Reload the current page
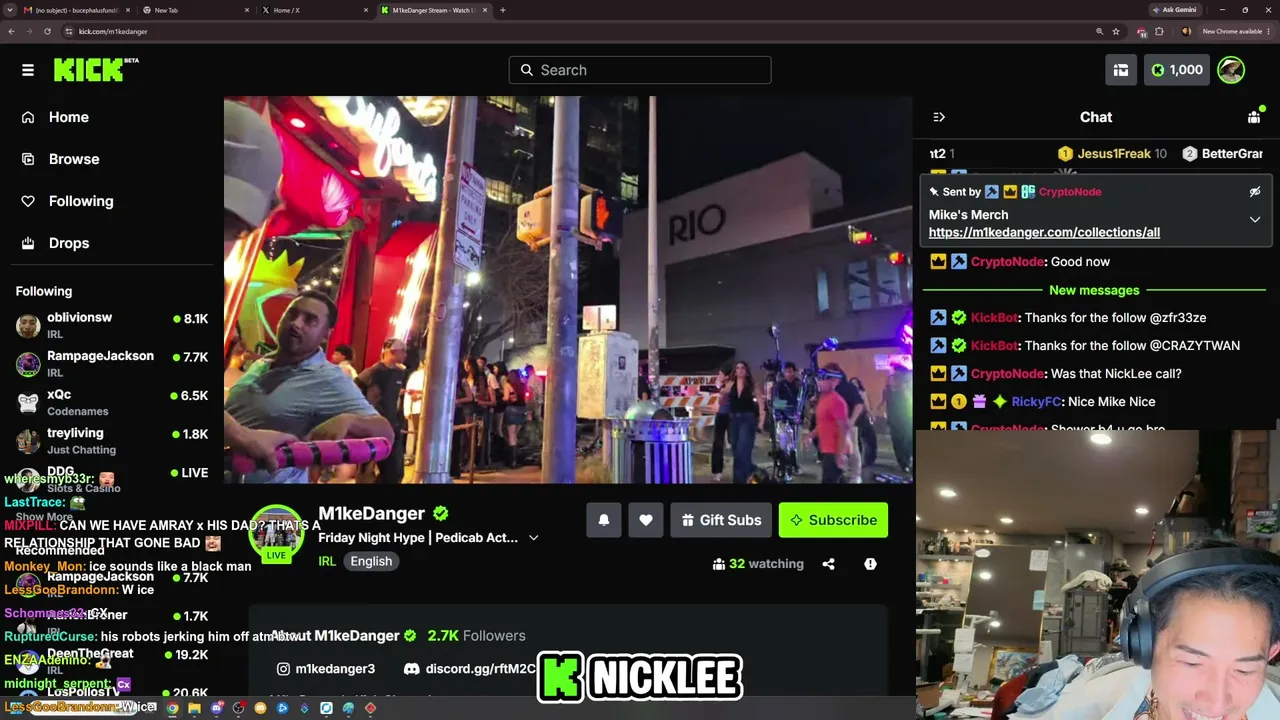 click(47, 31)
